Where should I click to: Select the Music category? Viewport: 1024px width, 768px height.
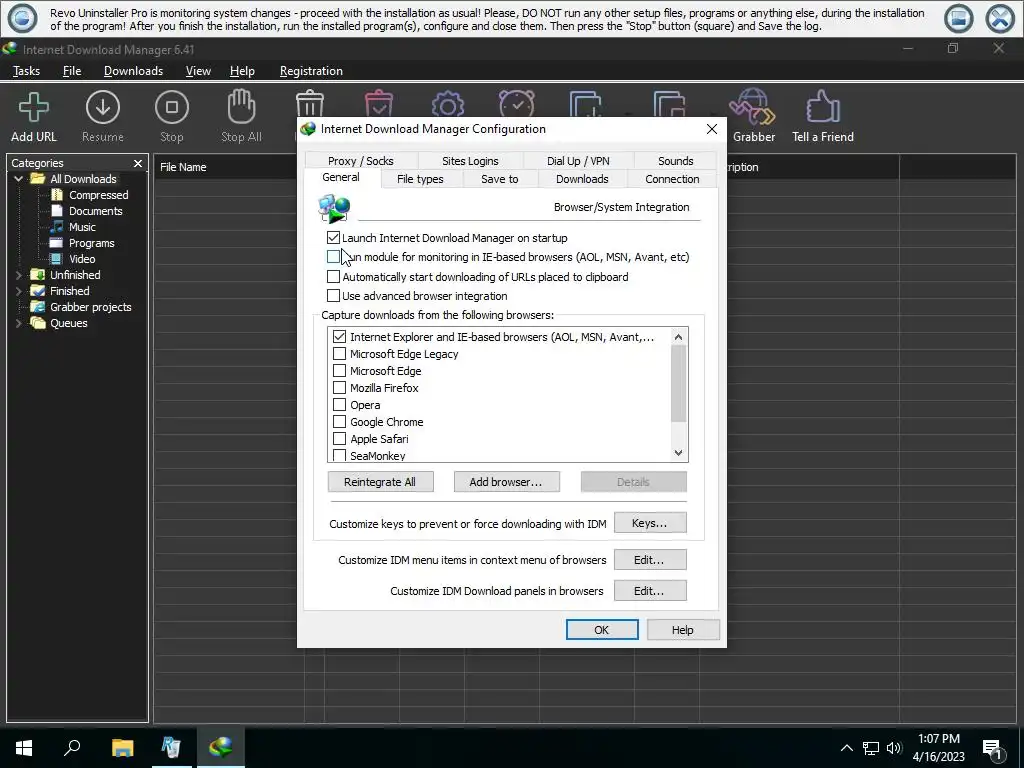pos(74,227)
